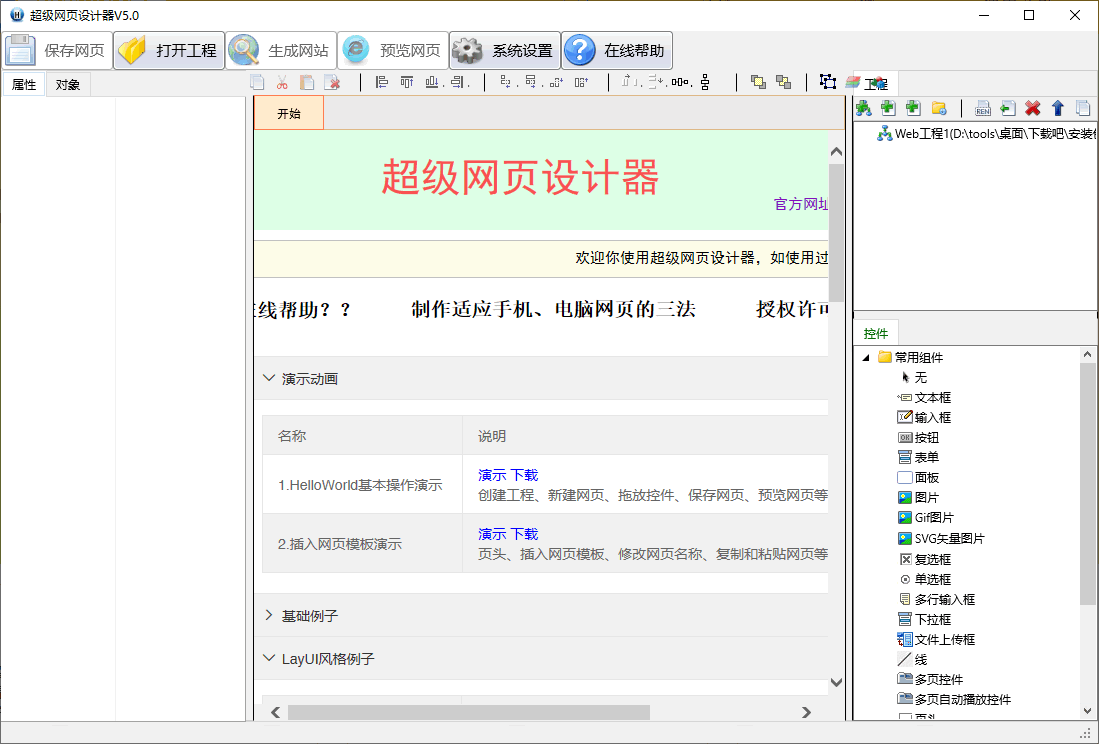Click the clipboard paste icon
This screenshot has width=1099, height=744.
tap(307, 83)
